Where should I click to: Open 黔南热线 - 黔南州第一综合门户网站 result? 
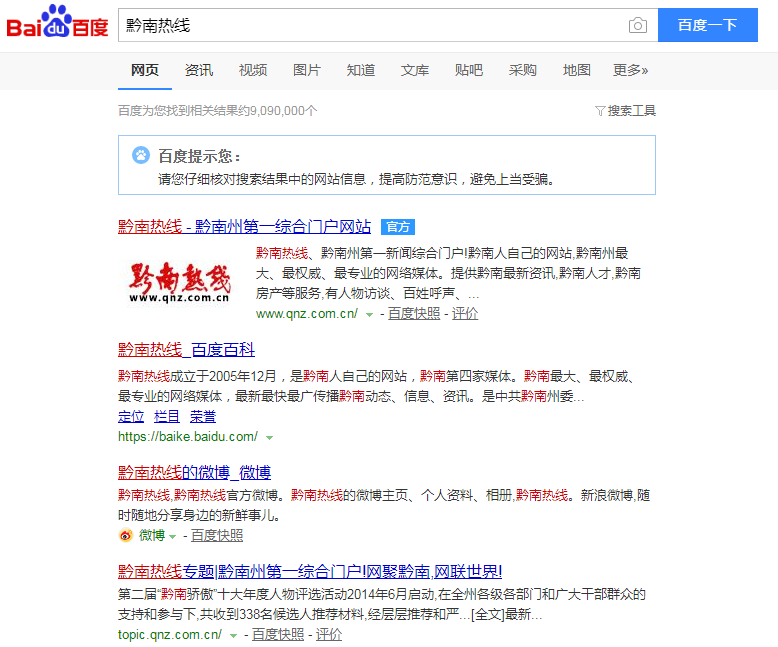tap(245, 227)
